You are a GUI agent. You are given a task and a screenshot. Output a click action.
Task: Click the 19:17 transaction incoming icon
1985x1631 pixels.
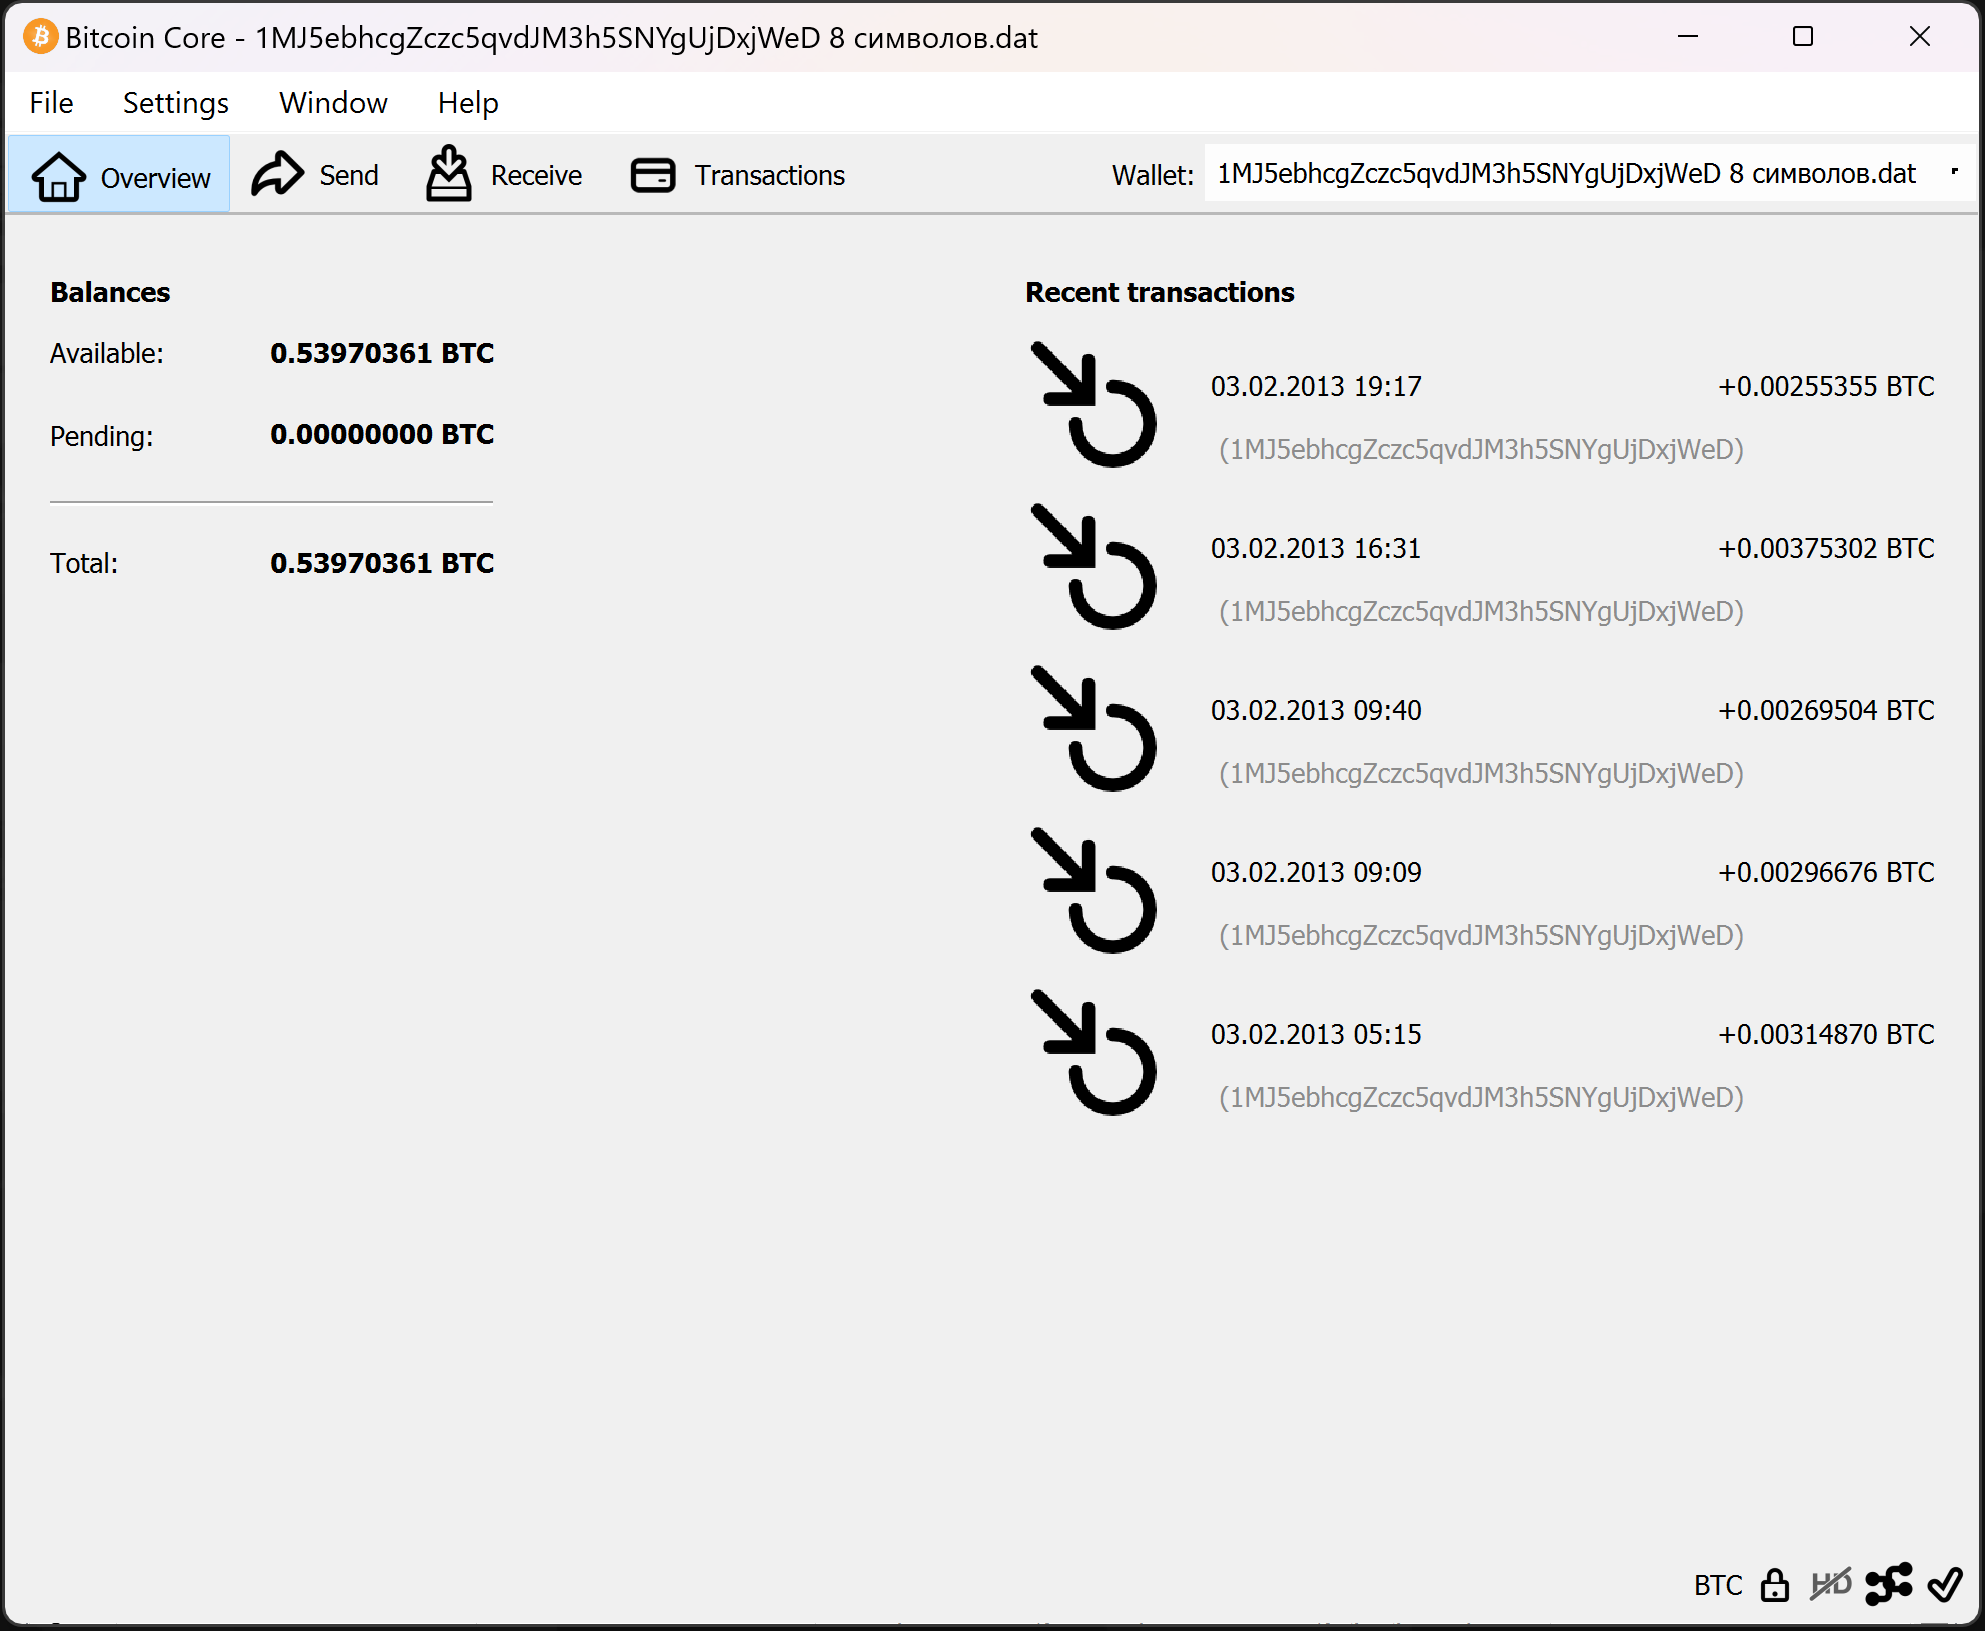1093,405
